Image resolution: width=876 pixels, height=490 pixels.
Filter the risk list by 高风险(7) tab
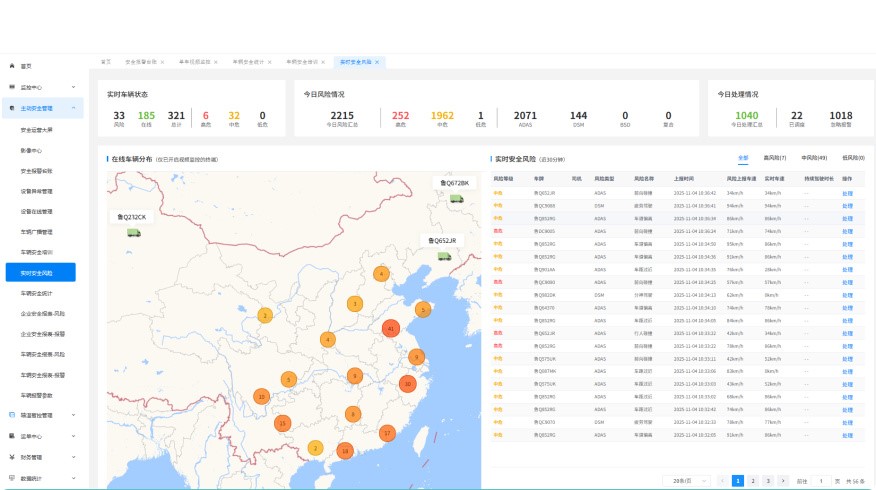(774, 158)
